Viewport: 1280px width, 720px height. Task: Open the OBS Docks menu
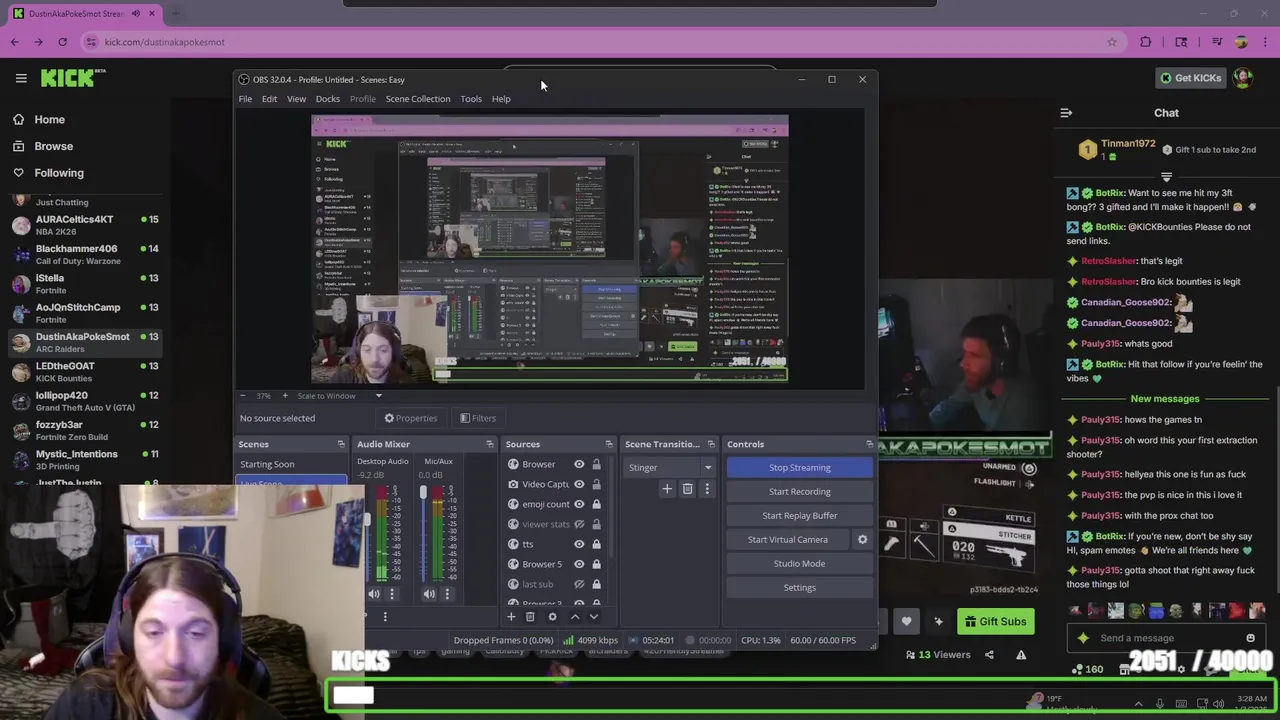tap(328, 99)
